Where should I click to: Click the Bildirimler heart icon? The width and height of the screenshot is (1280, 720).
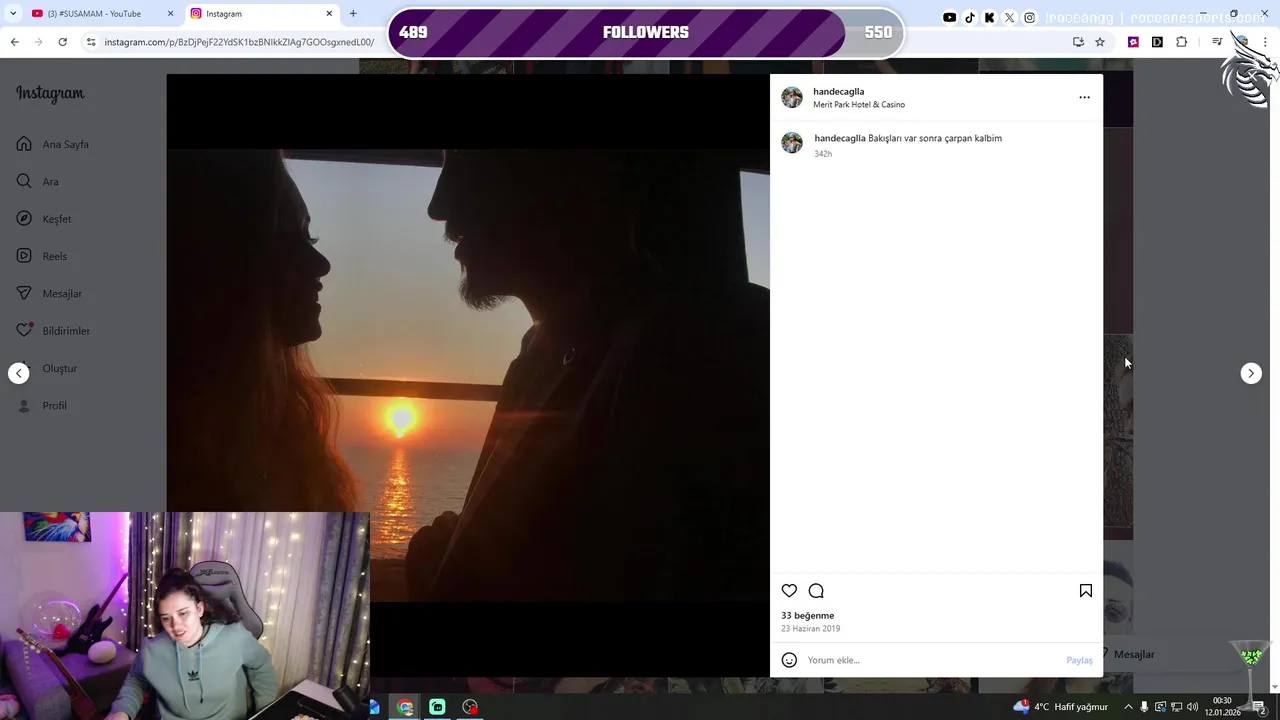24,331
